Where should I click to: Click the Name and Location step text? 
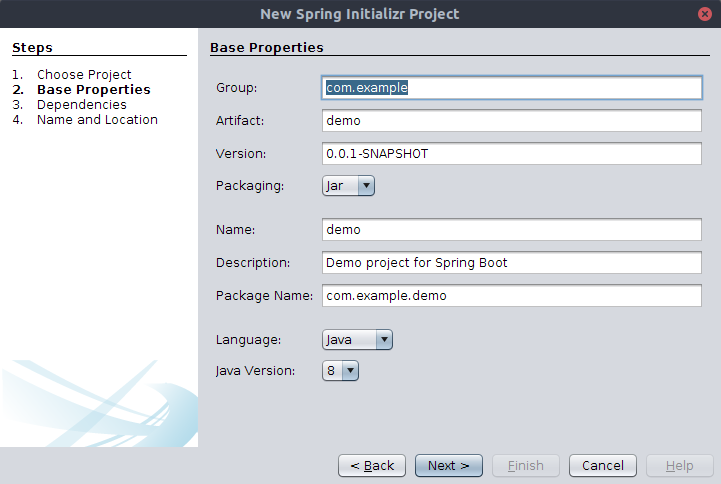pos(97,120)
